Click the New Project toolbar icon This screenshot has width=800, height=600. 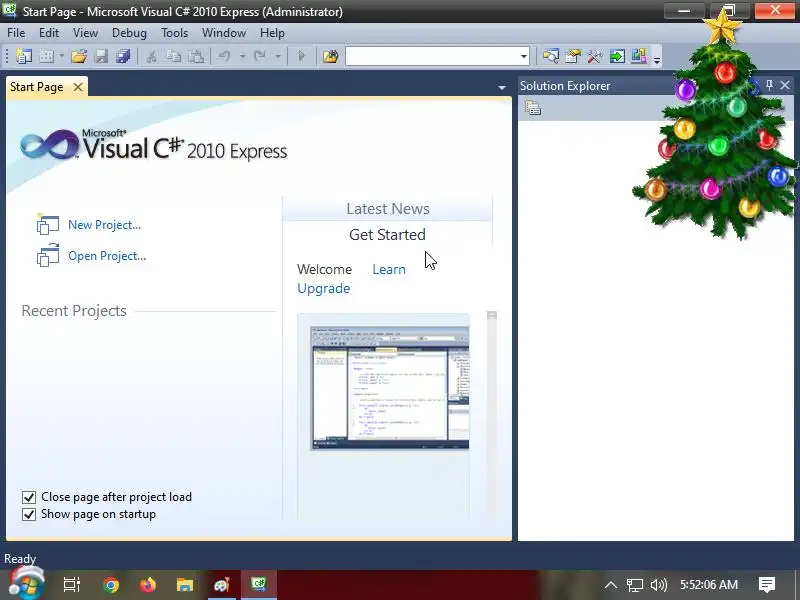coord(23,56)
